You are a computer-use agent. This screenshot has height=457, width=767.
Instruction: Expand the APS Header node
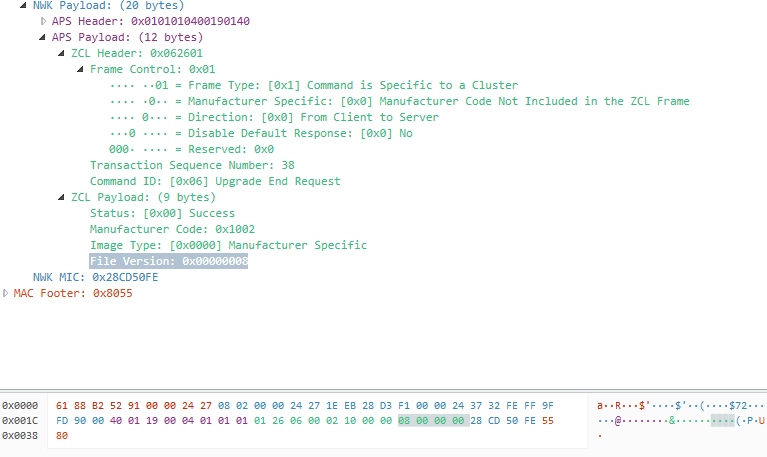[43, 21]
